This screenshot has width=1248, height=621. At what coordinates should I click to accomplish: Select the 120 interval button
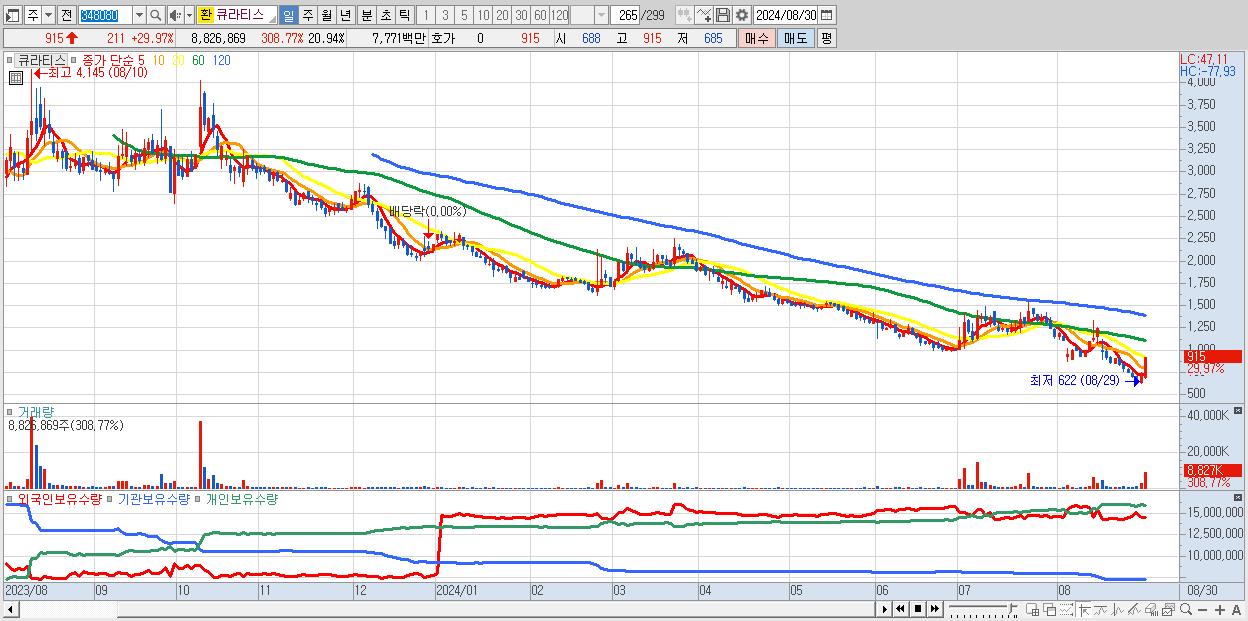pos(559,16)
